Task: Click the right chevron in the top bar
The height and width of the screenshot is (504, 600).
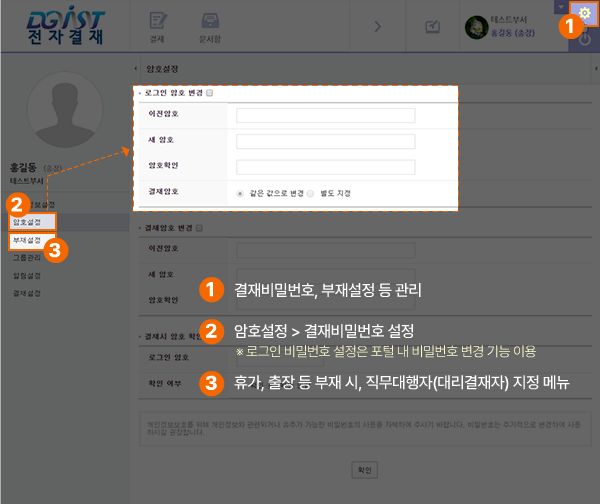Action: [378, 26]
